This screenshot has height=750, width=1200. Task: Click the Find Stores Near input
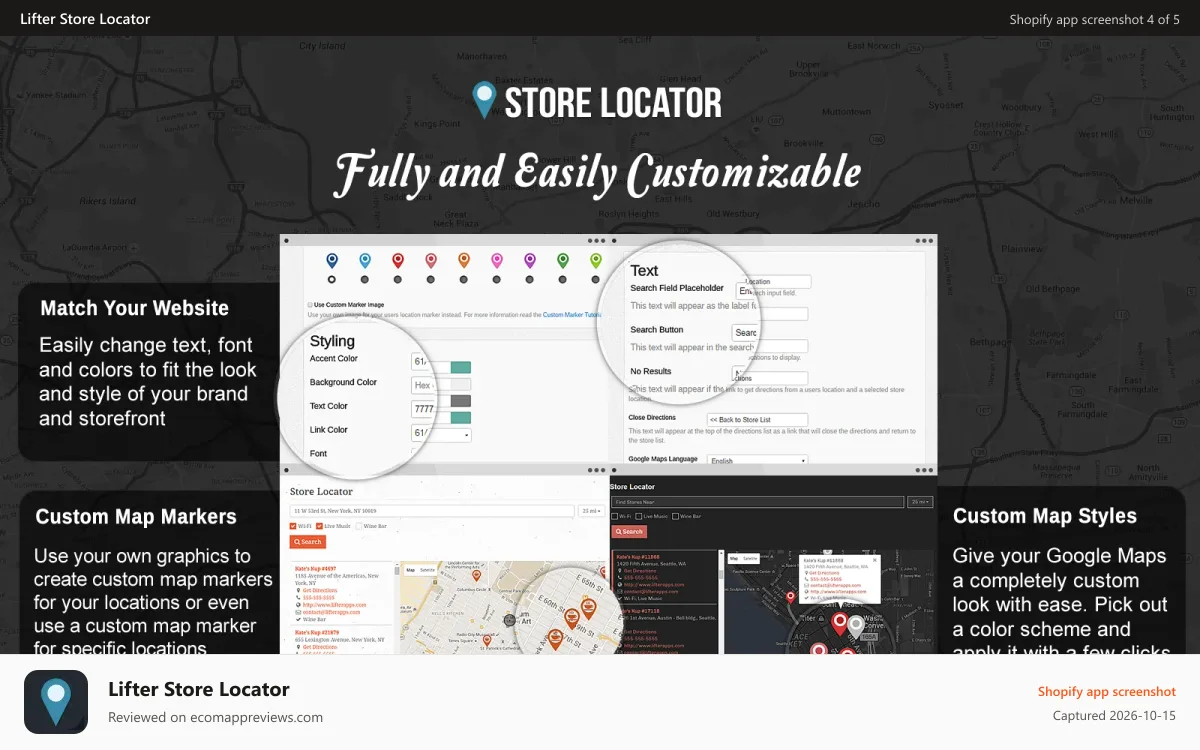tap(757, 501)
